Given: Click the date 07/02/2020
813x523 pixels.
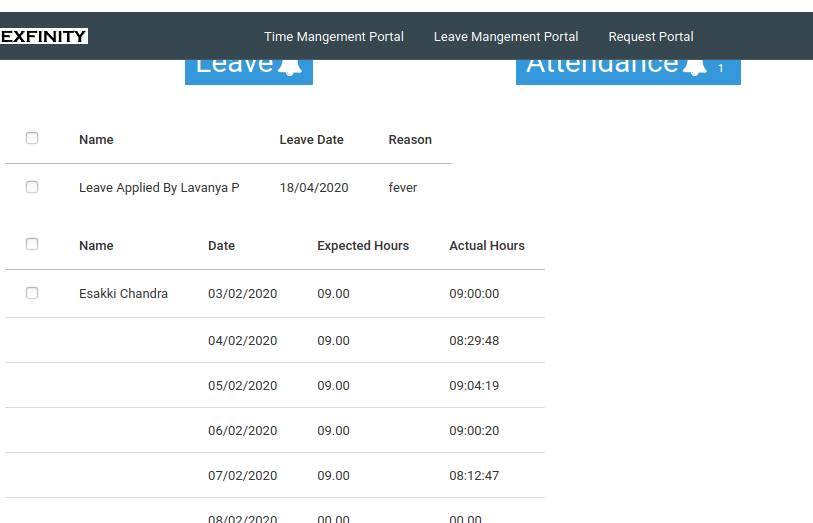Looking at the screenshot, I should [243, 476].
